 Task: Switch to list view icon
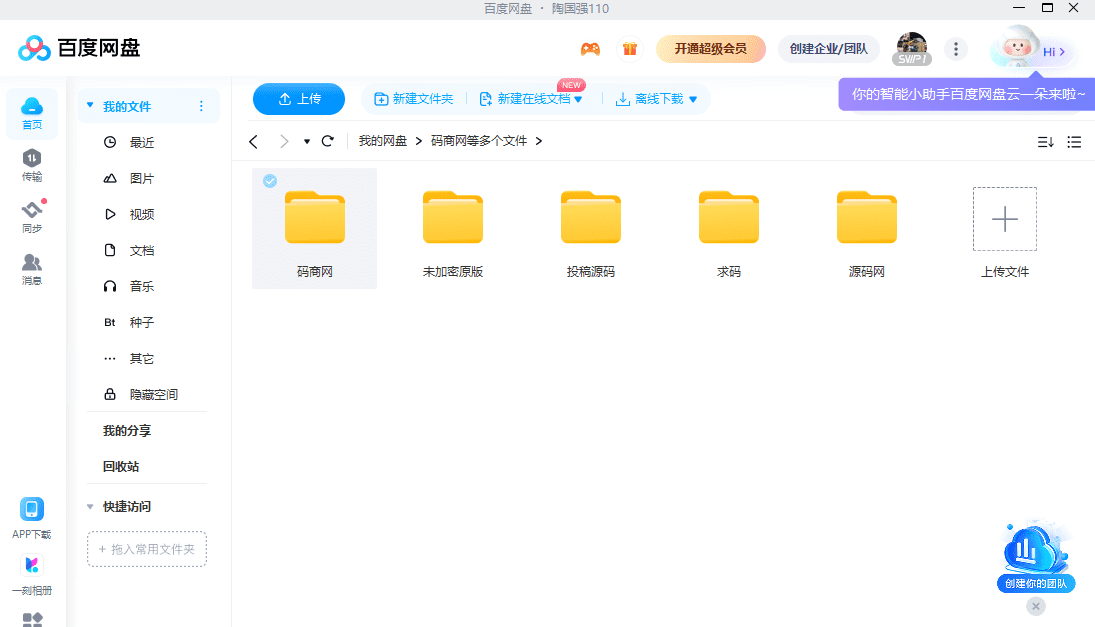(x=1074, y=142)
